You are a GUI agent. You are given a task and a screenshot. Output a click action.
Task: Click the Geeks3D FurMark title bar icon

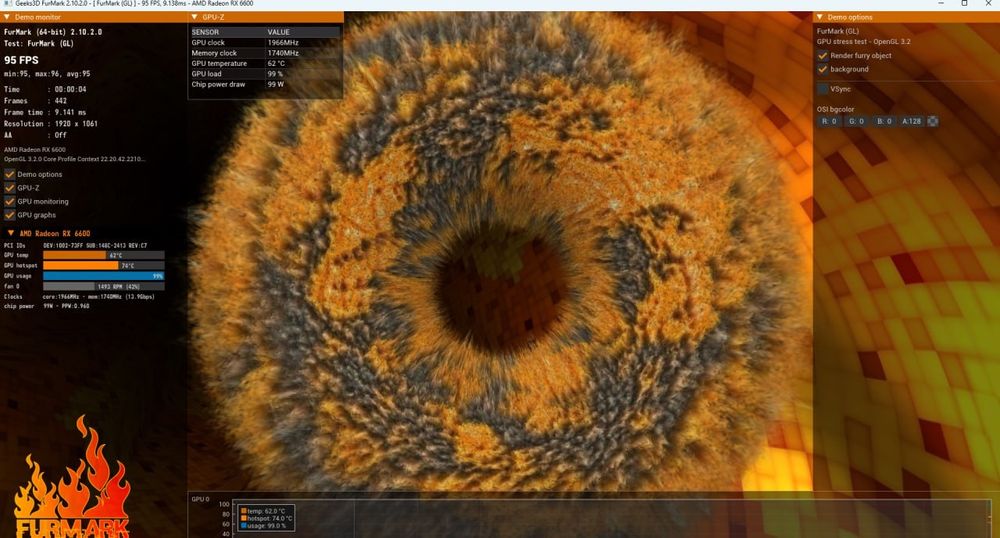pos(8,4)
